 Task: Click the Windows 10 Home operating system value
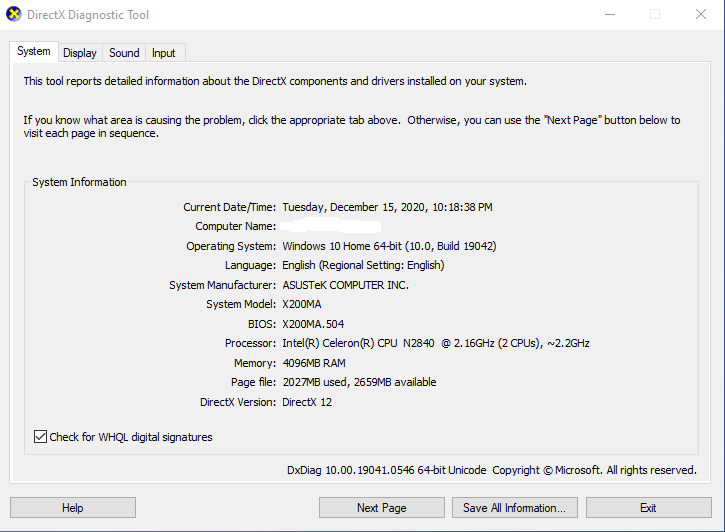389,246
